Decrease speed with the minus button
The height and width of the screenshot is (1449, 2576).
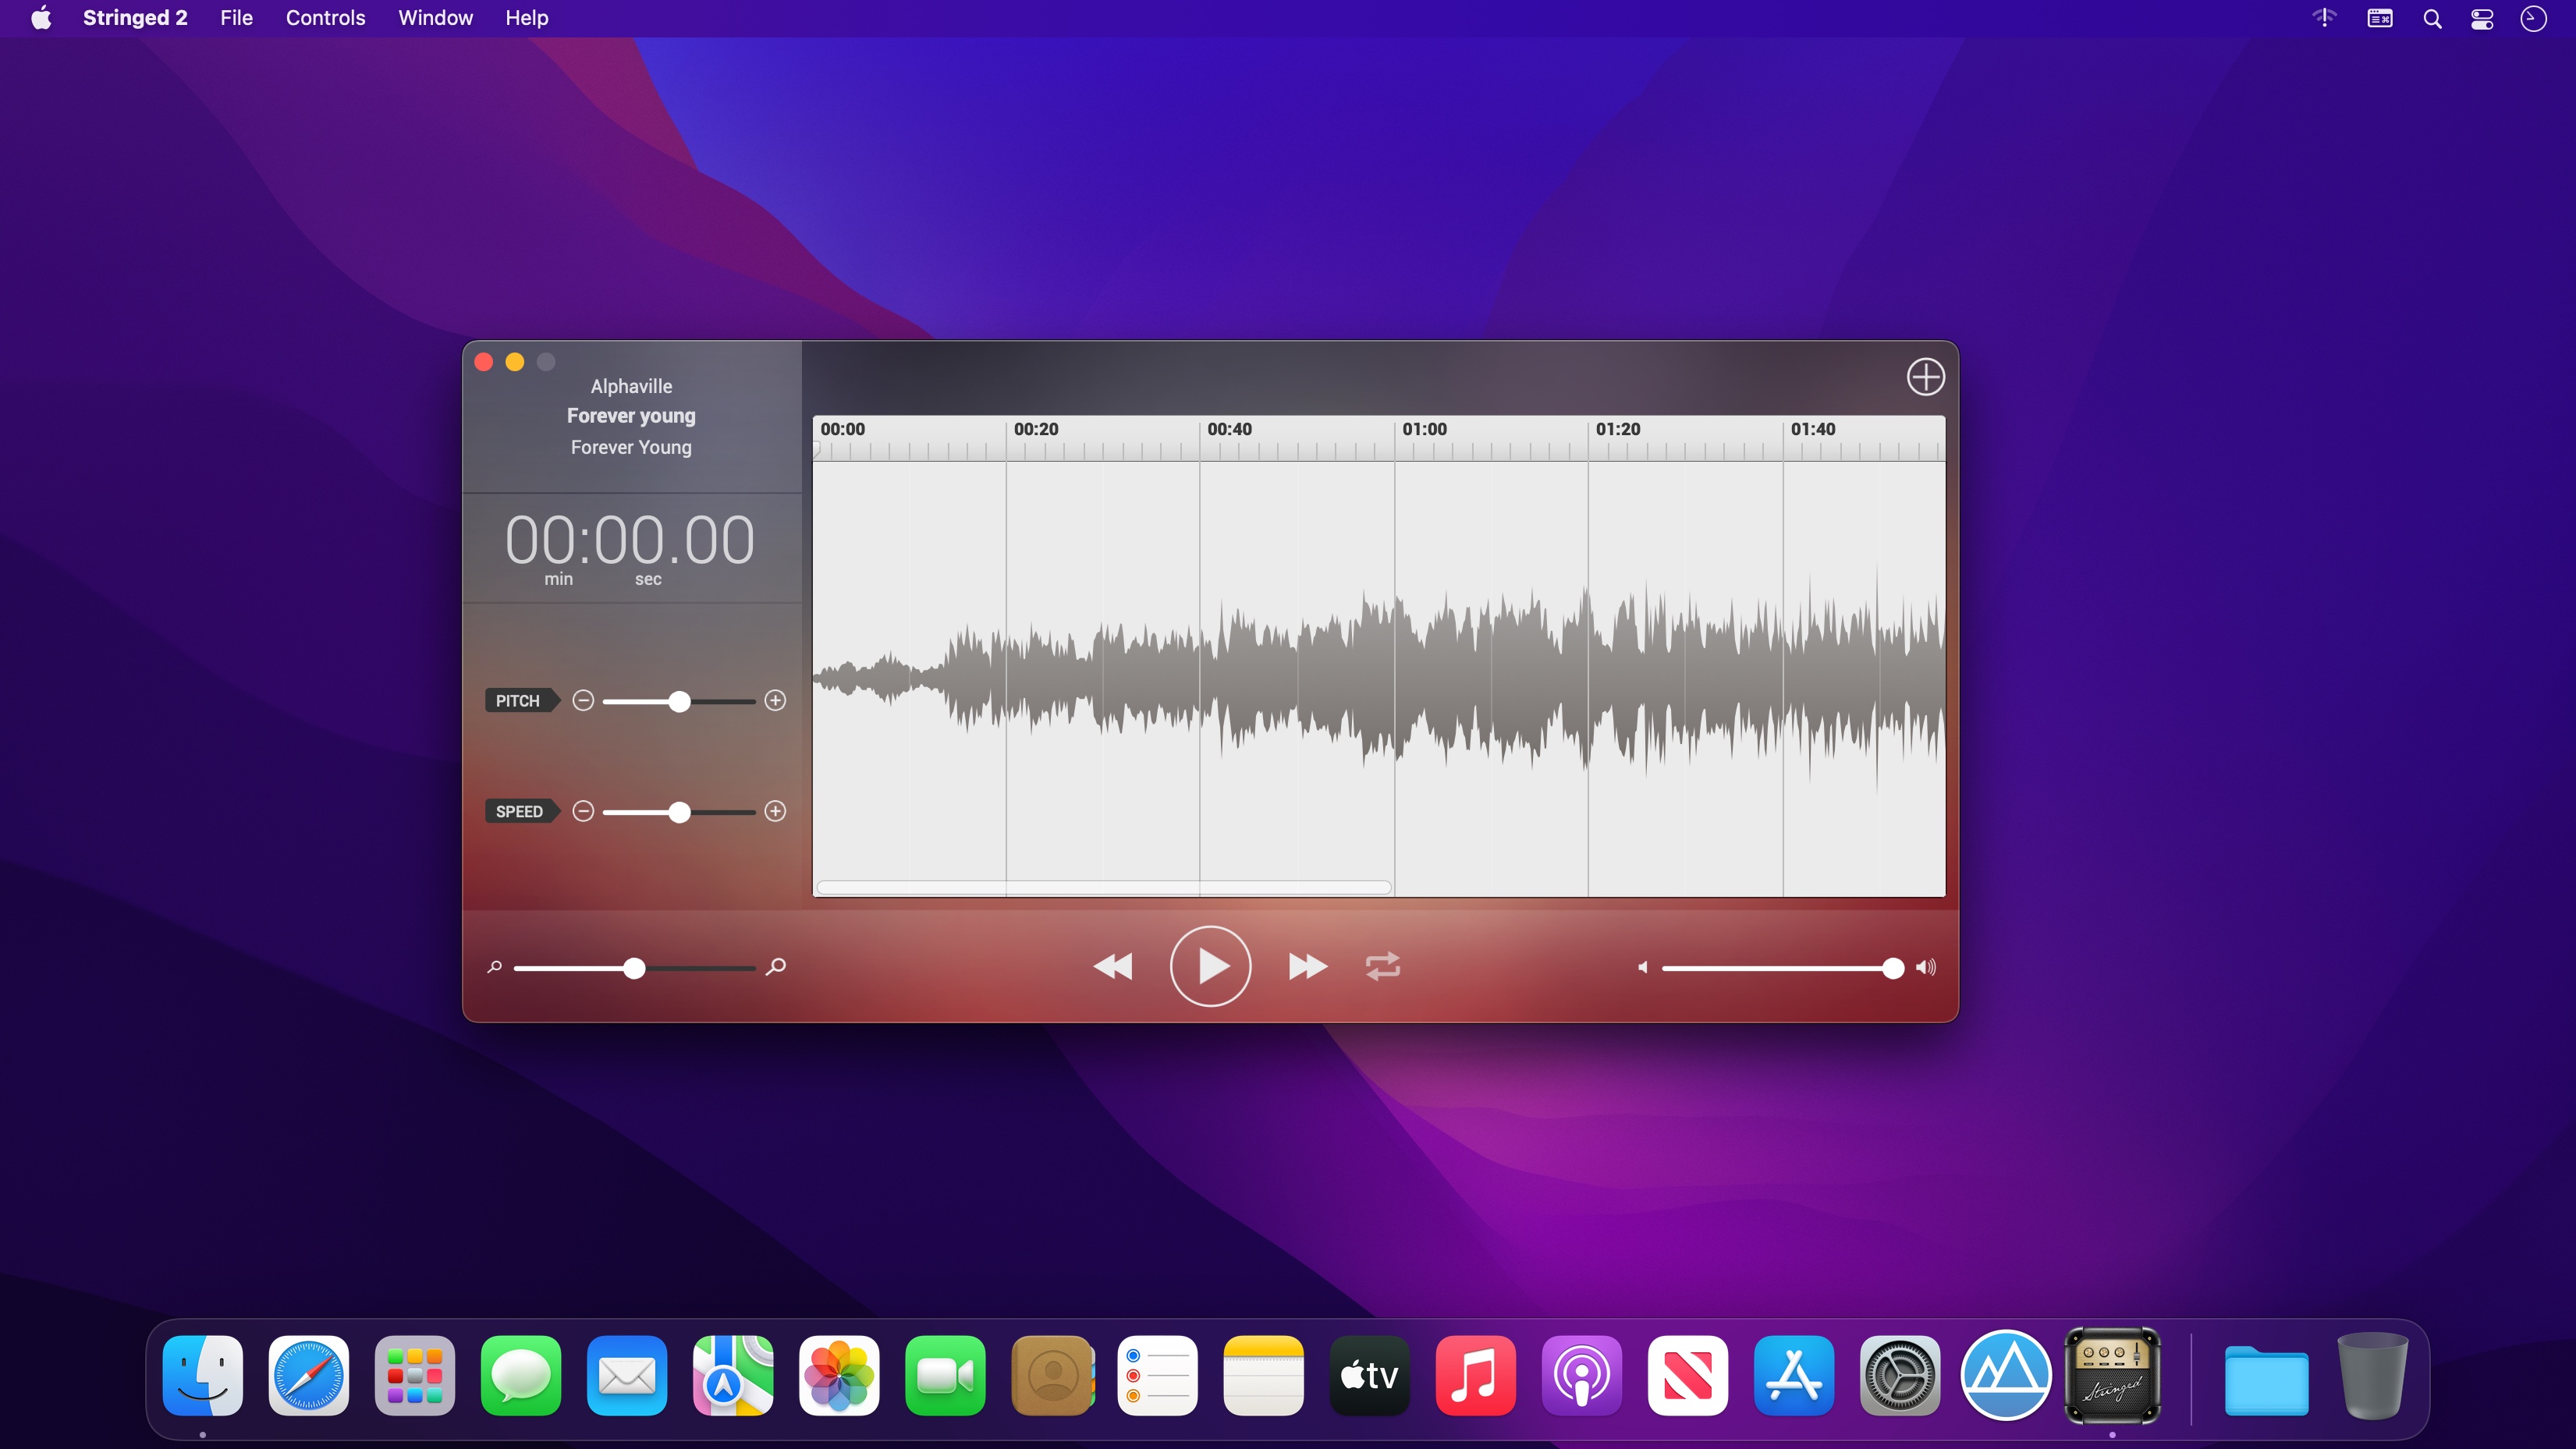pyautogui.click(x=583, y=811)
